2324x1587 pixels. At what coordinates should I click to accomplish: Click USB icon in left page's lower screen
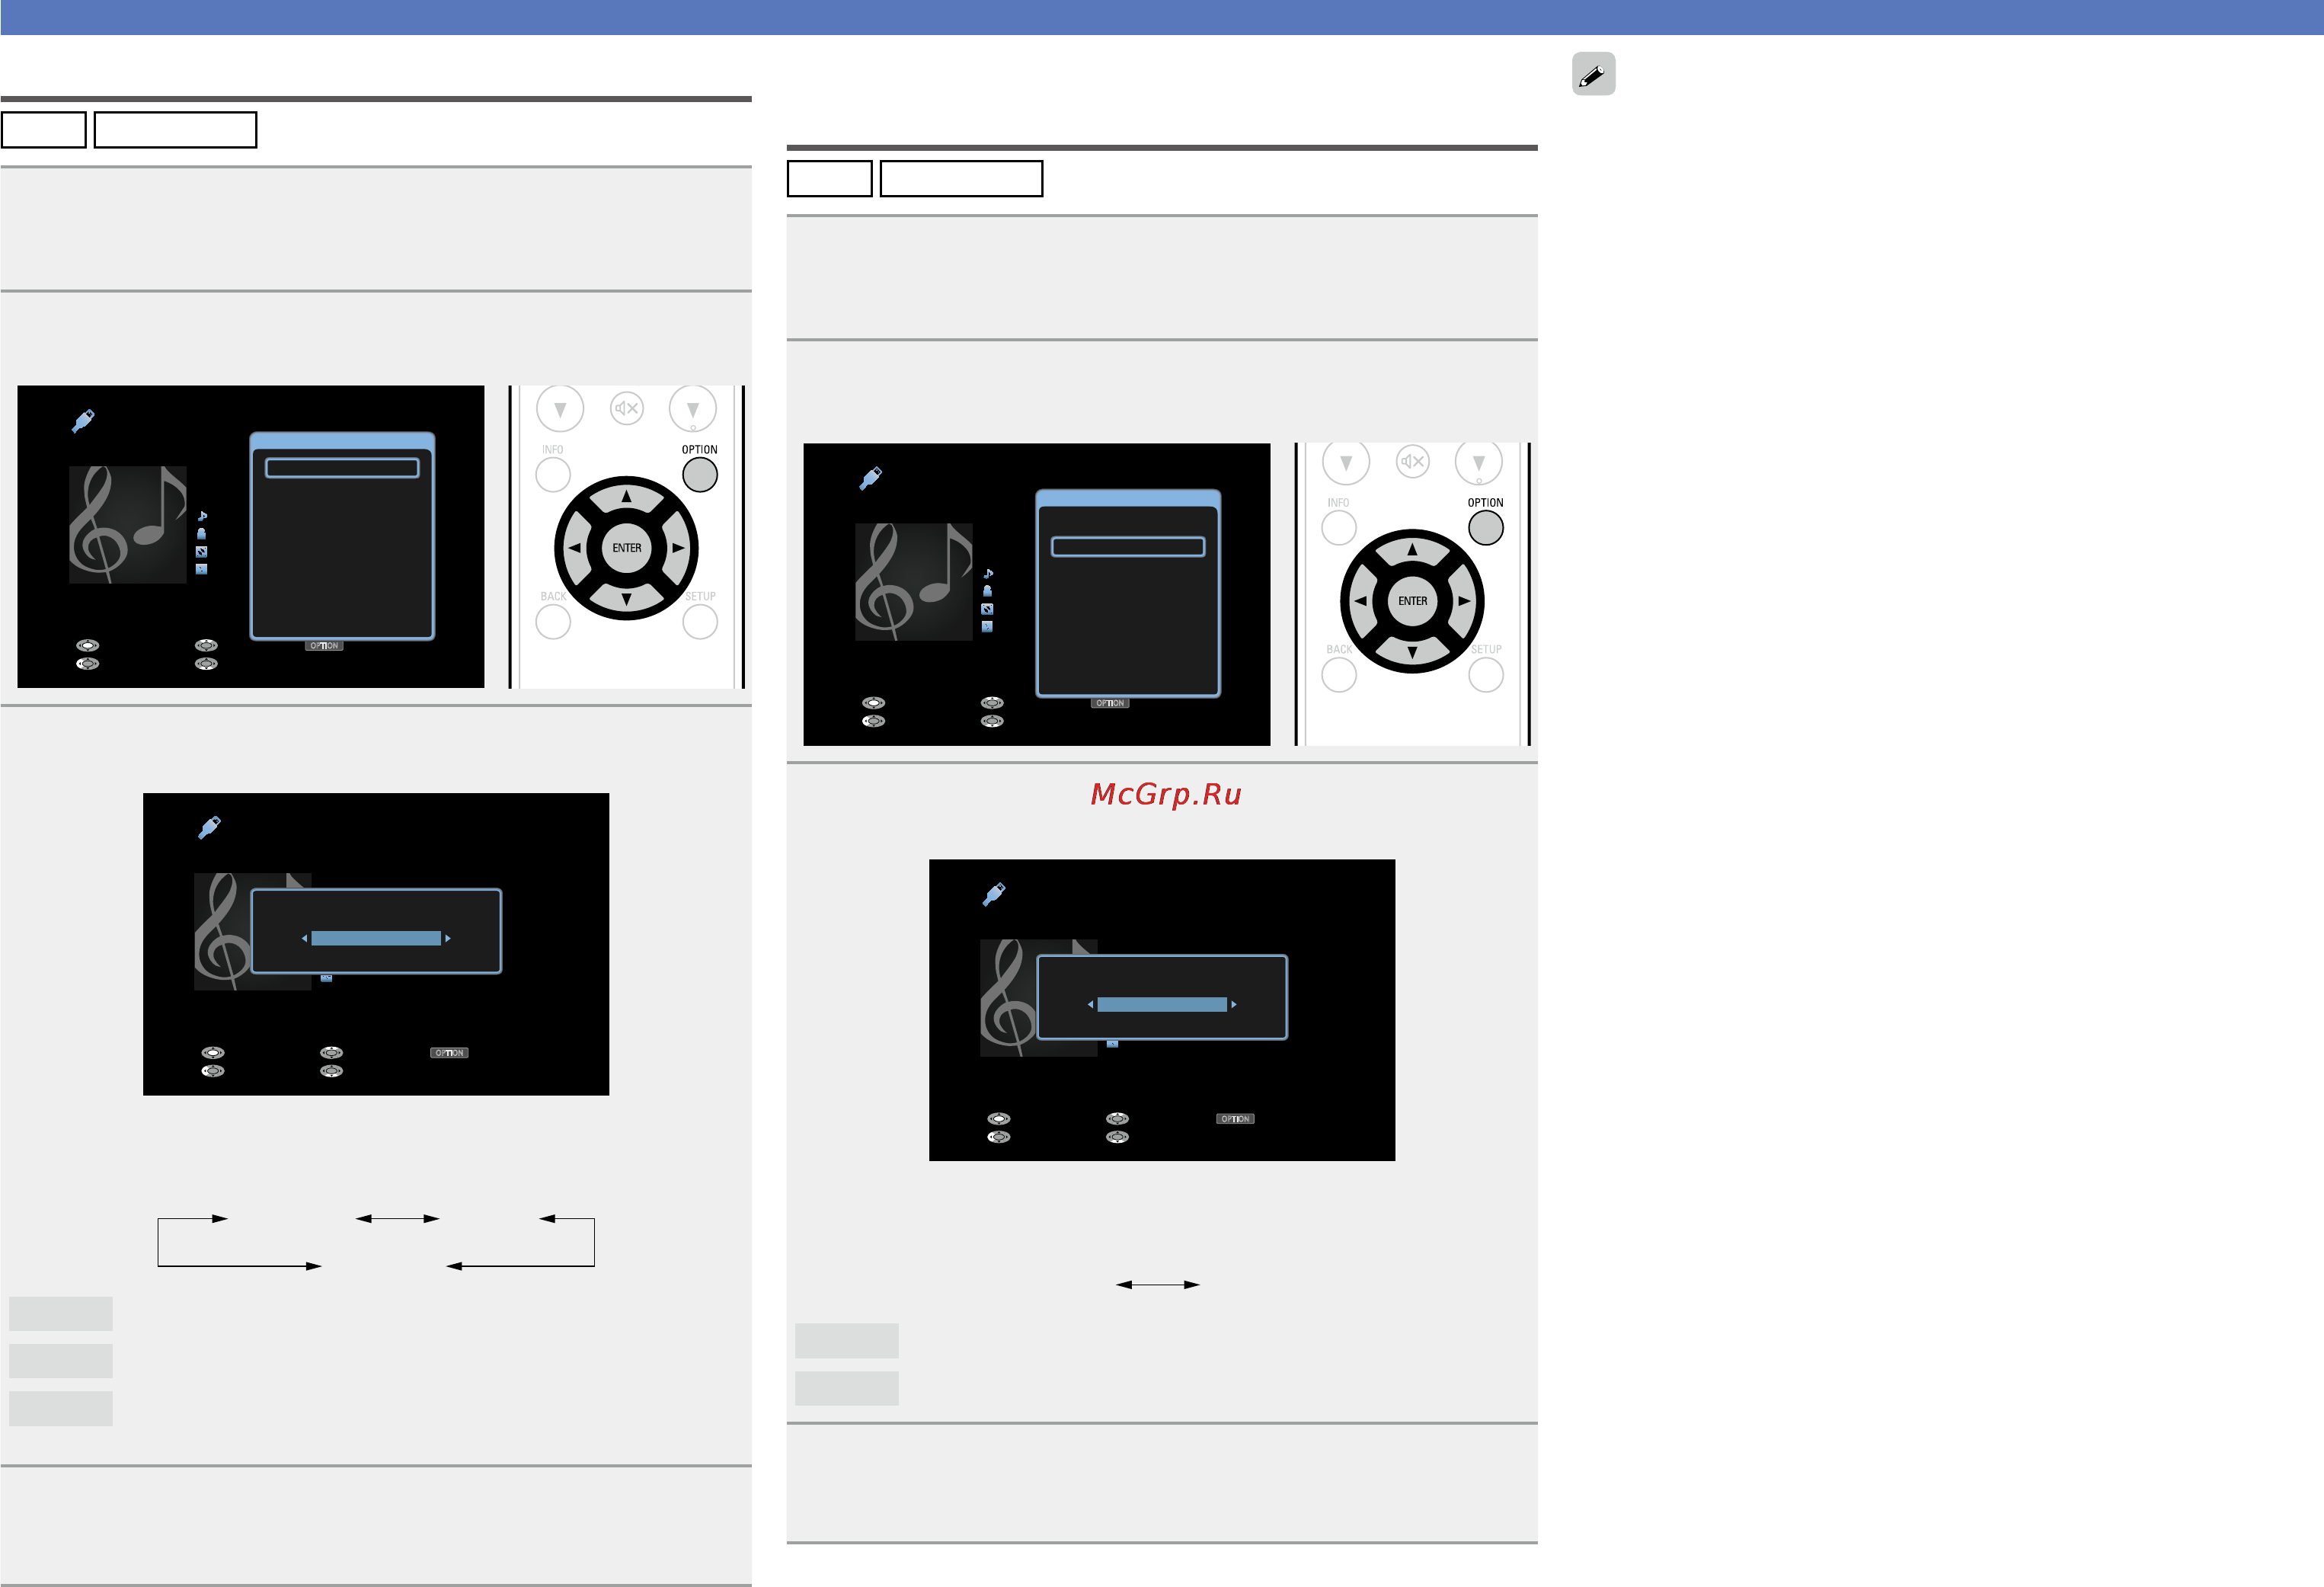pyautogui.click(x=209, y=828)
